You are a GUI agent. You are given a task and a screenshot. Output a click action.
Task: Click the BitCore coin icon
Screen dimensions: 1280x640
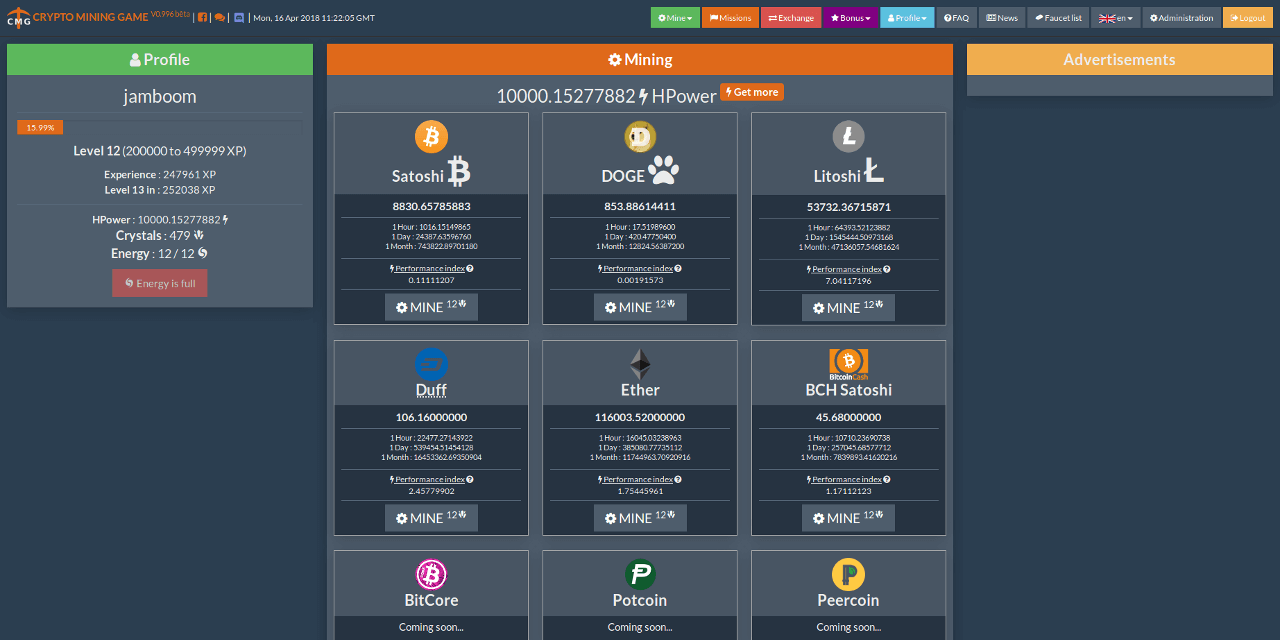431,574
